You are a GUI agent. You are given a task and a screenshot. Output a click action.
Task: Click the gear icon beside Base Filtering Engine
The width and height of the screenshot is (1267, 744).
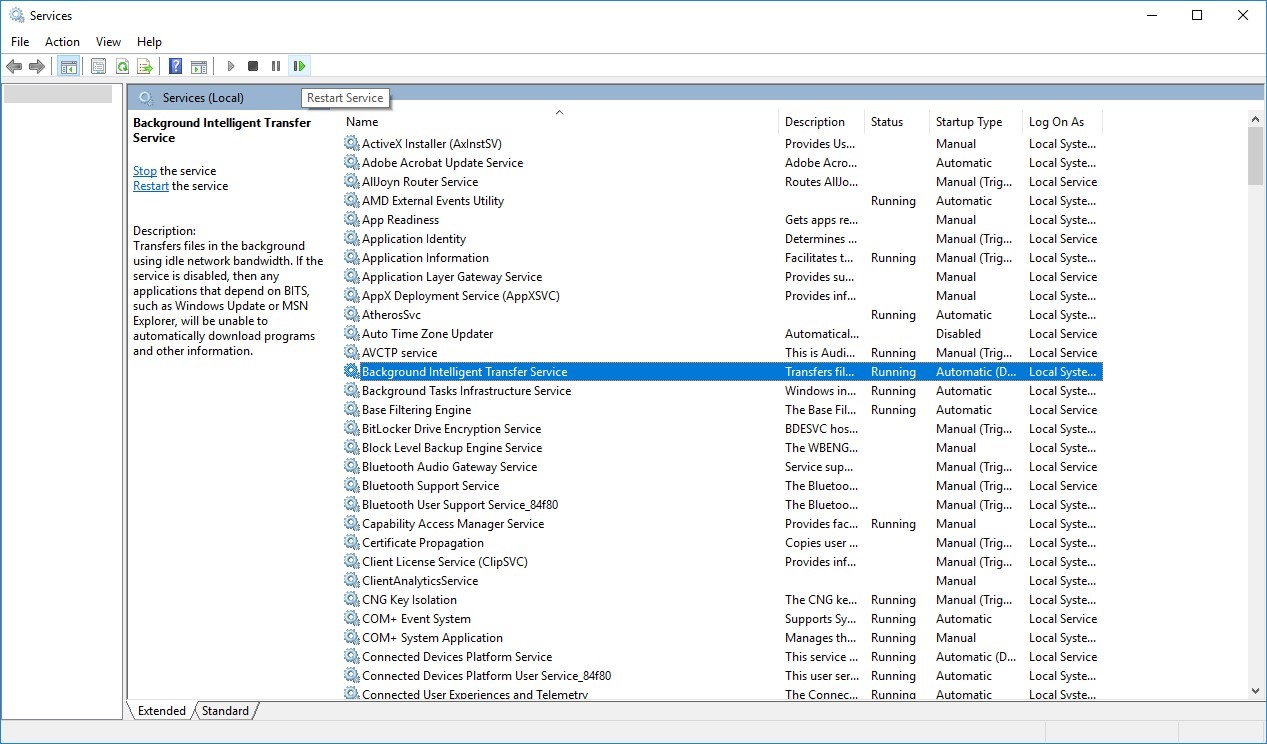point(351,409)
